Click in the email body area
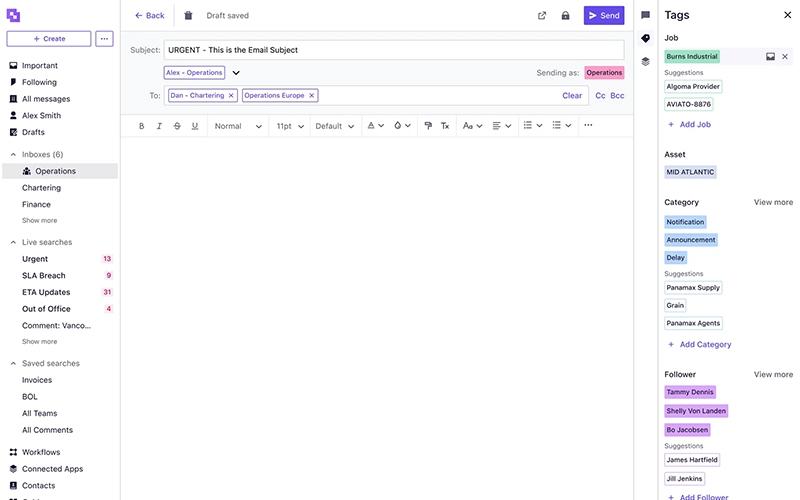Viewport: 800px width, 500px height. 377,316
